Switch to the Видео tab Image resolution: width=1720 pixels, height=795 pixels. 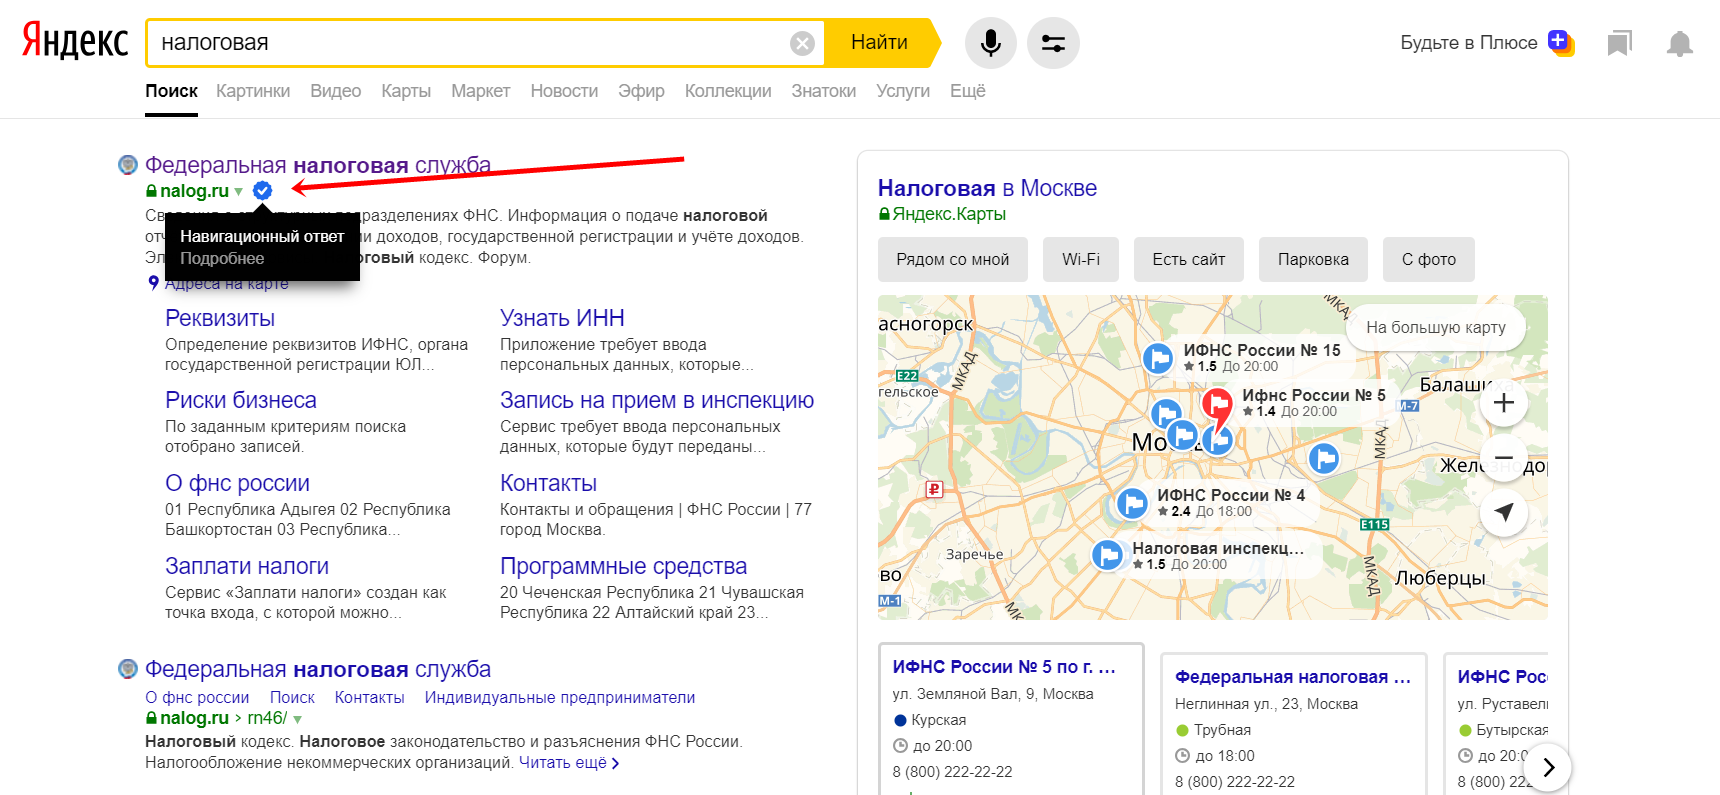click(336, 91)
